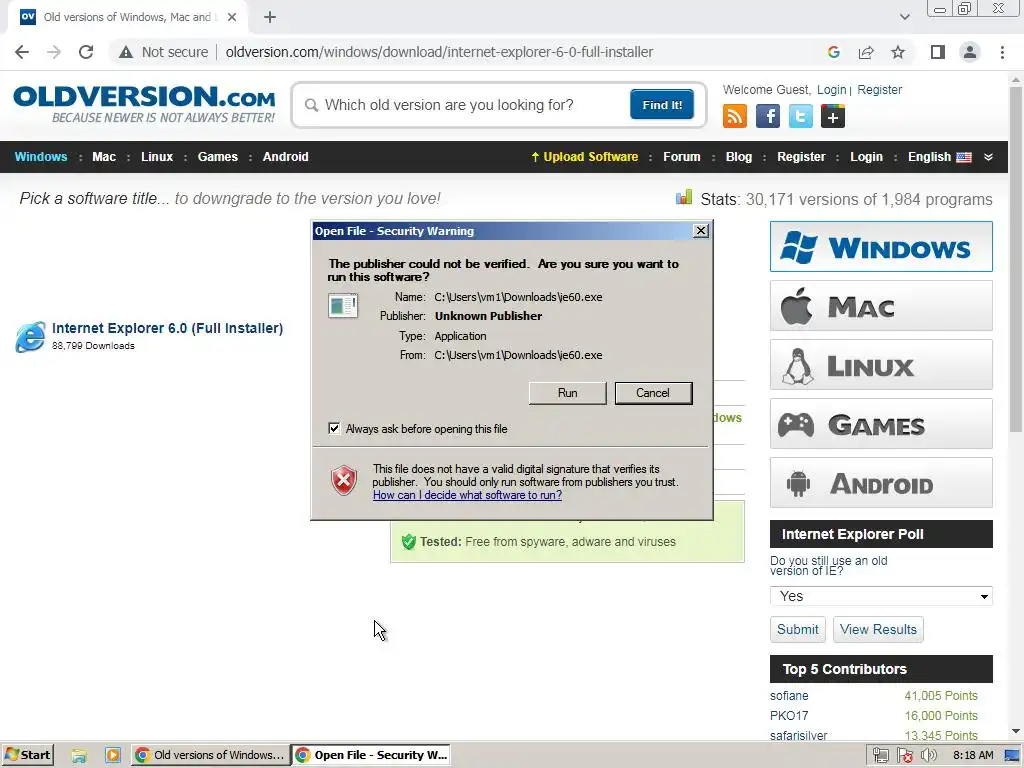Open Forum in the nav bar
Viewport: 1024px width, 768px height.
click(681, 157)
